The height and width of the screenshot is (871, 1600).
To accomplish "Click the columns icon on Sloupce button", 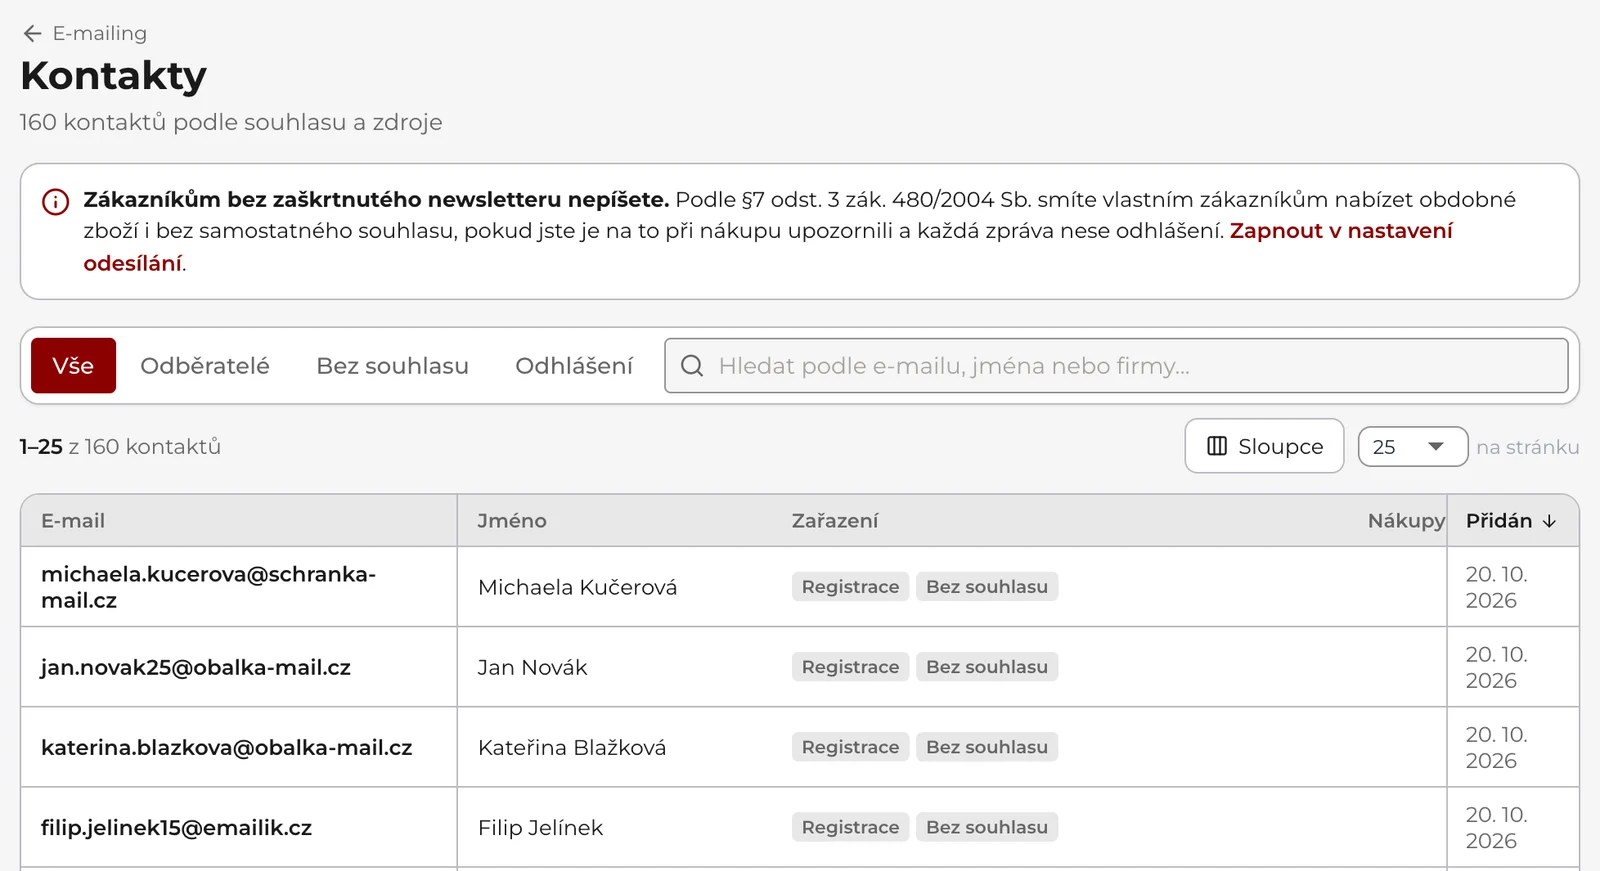I will point(1217,446).
